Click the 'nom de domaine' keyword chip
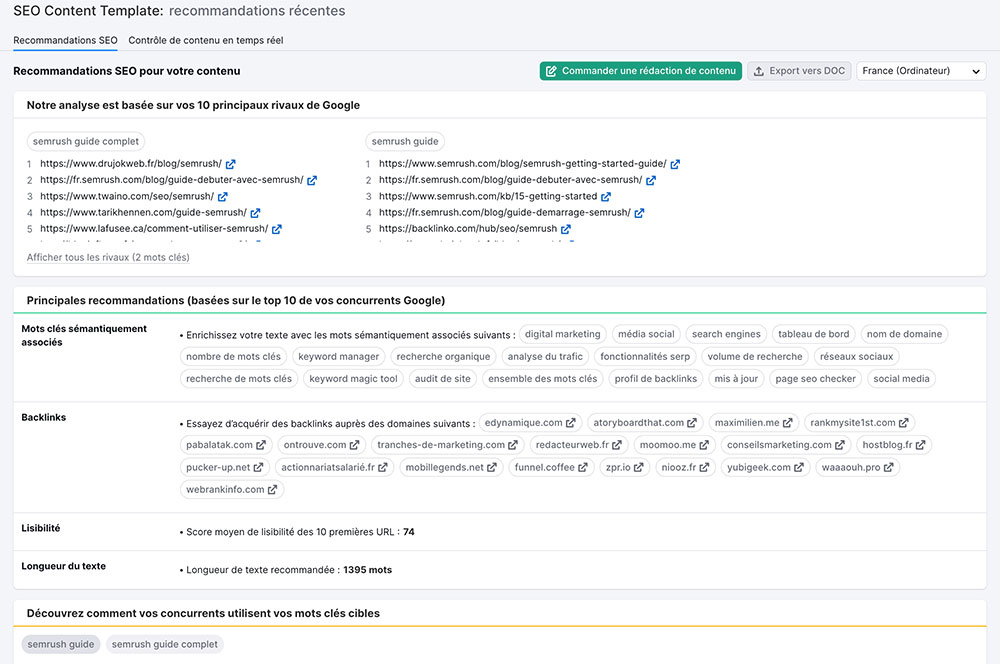Image resolution: width=1000 pixels, height=664 pixels. [x=904, y=334]
